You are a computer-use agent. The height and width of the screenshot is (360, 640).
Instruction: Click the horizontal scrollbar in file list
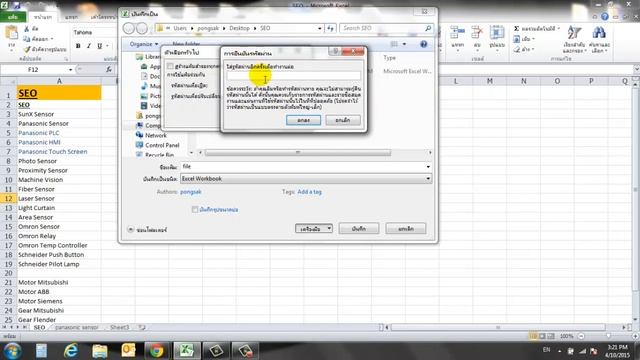coord(298,153)
